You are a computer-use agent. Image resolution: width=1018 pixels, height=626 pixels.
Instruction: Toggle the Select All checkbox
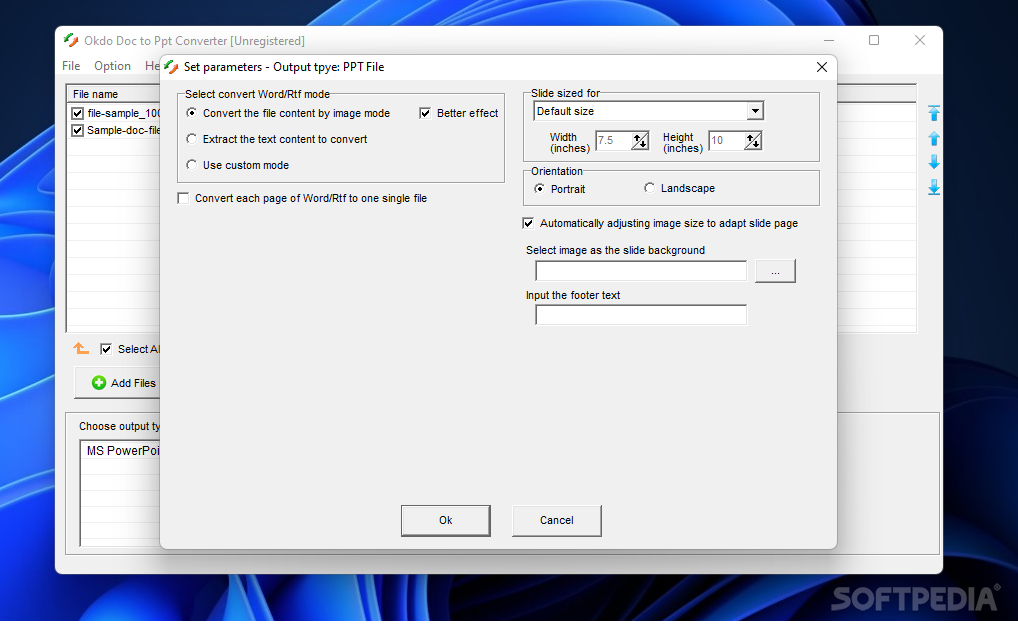click(106, 349)
